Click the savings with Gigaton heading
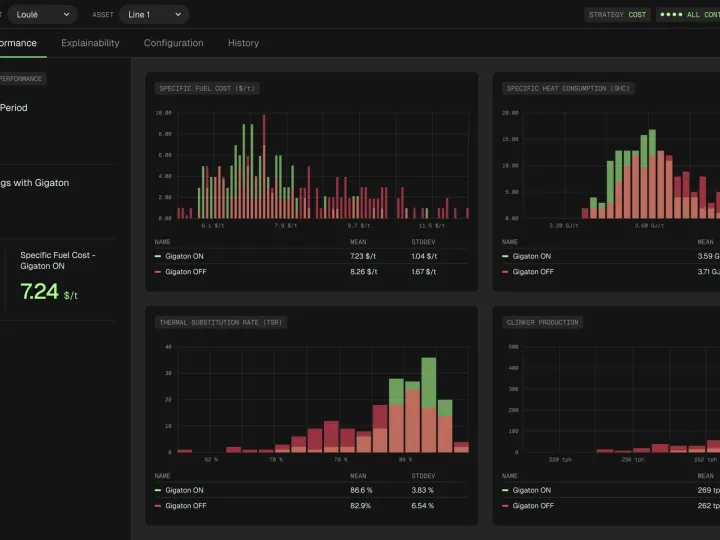Image resolution: width=720 pixels, height=540 pixels. click(x=34, y=183)
